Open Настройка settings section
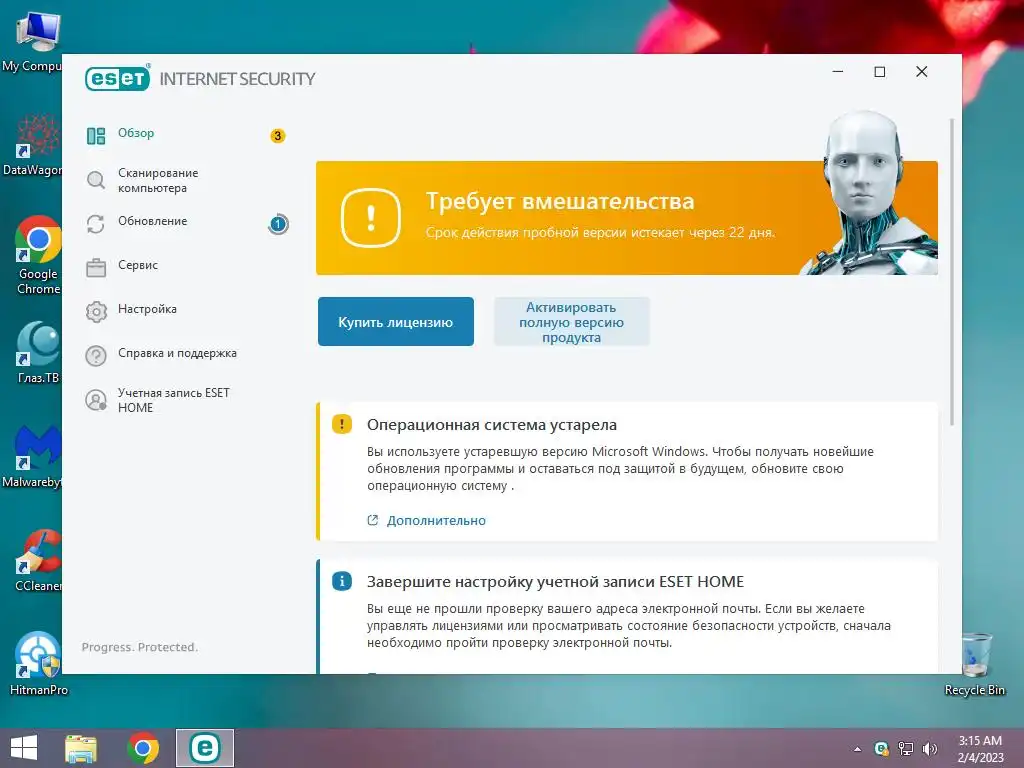Screen dimensions: 1024x768 [147, 309]
